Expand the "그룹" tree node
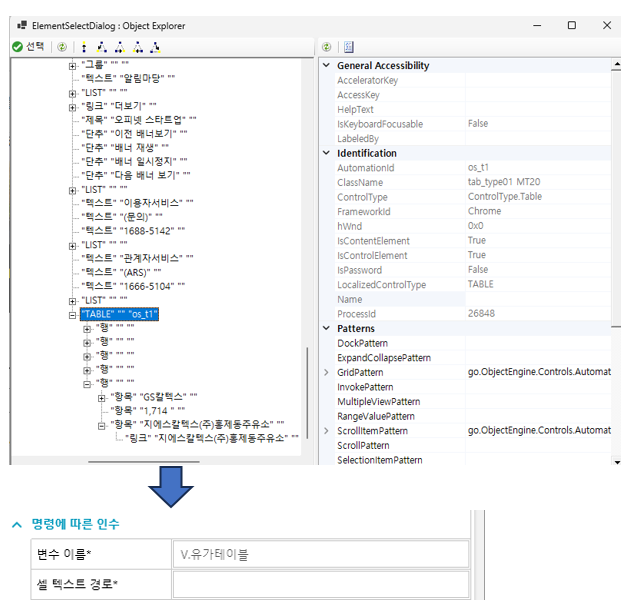The height and width of the screenshot is (609, 634). coord(72,66)
